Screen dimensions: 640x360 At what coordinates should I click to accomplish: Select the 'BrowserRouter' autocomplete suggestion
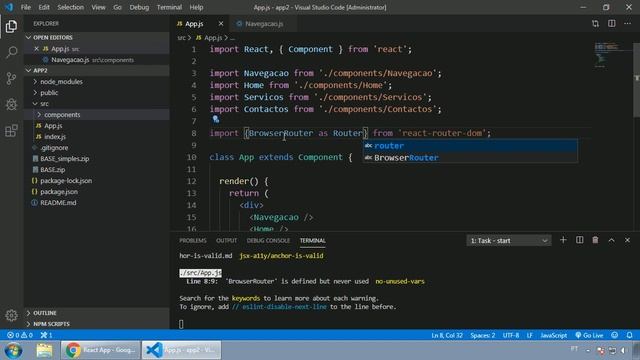(x=470, y=158)
